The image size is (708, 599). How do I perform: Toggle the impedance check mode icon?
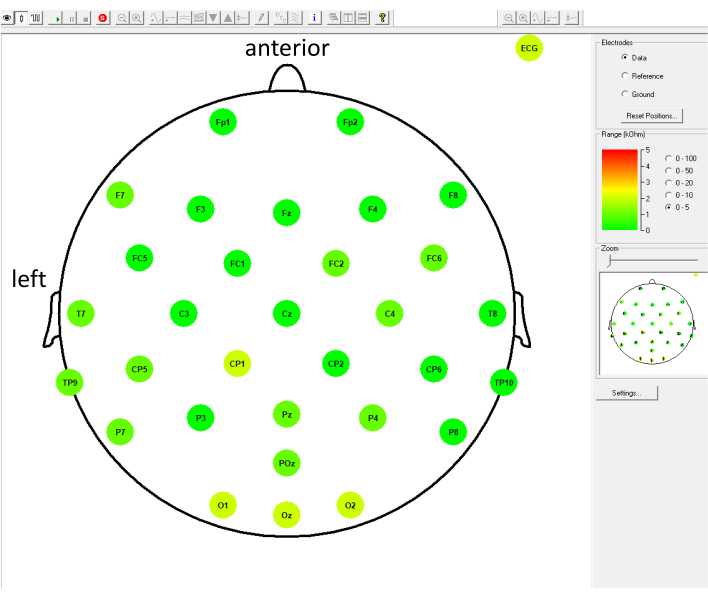pos(21,18)
